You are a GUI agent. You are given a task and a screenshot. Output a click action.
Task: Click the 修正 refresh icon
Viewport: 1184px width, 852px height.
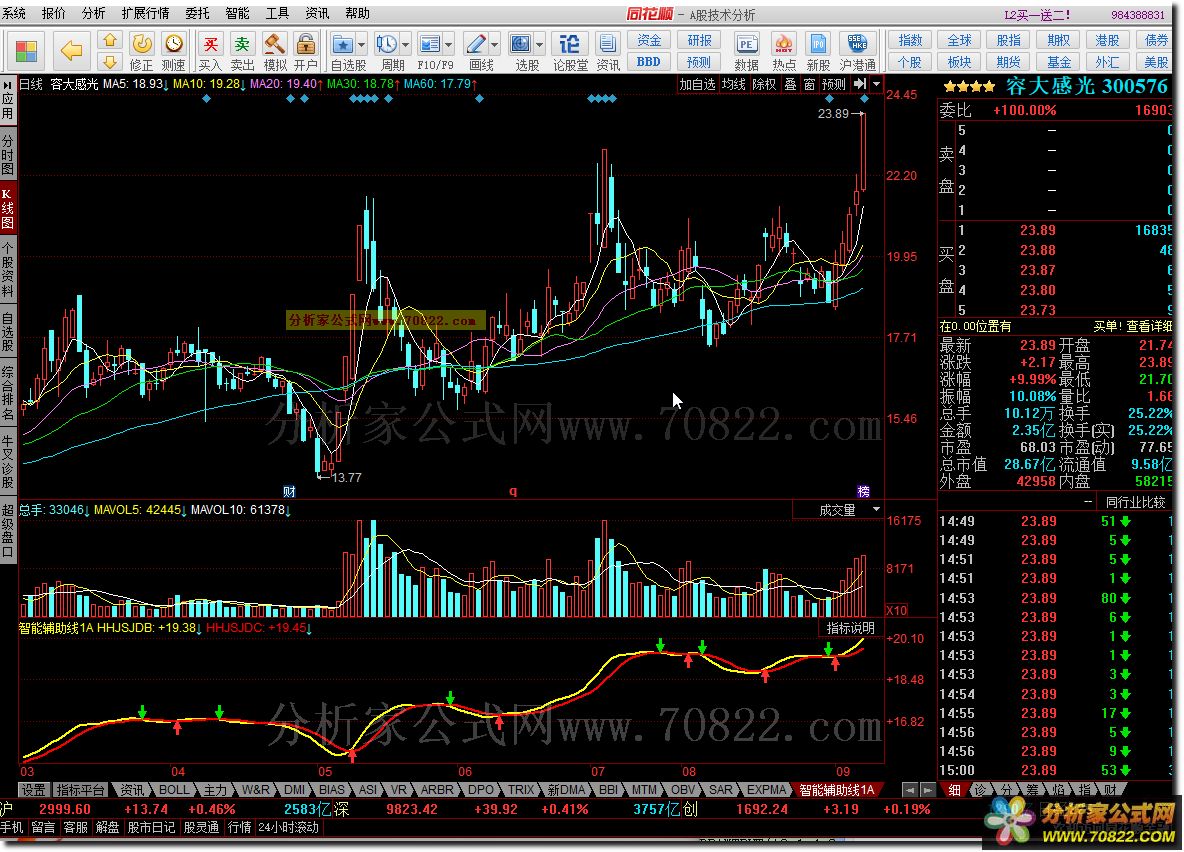[141, 44]
